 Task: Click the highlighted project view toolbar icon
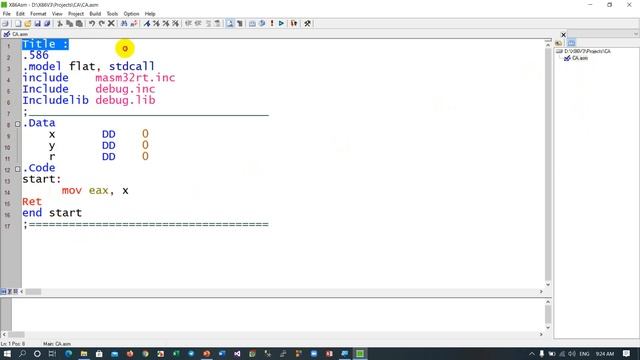point(230,24)
